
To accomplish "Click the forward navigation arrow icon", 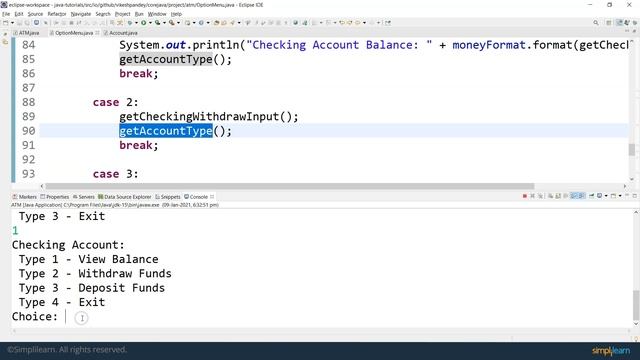I will tap(371, 23).
